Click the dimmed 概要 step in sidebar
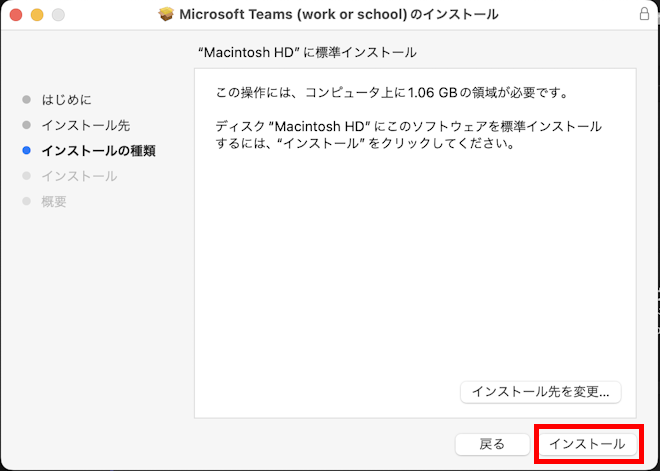 click(x=54, y=202)
